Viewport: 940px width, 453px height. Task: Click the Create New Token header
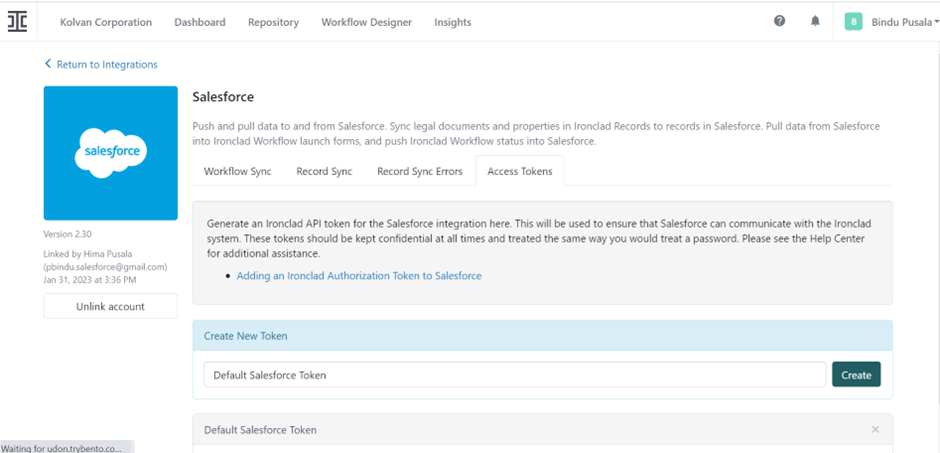pyautogui.click(x=543, y=336)
